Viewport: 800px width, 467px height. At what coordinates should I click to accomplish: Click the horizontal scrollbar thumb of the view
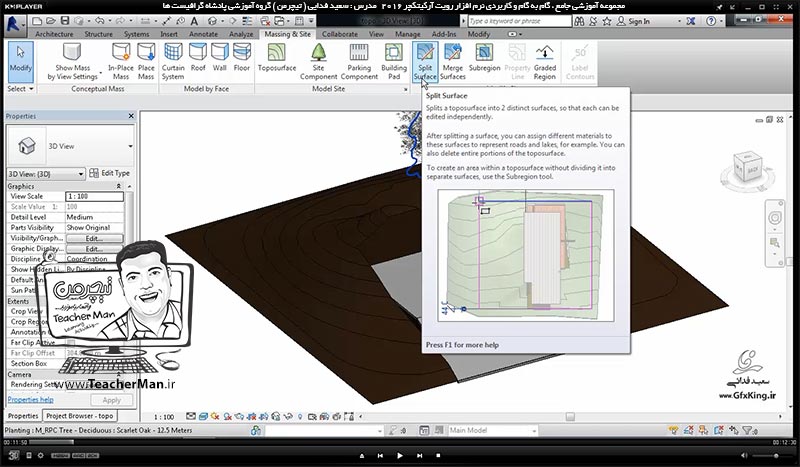coord(570,417)
